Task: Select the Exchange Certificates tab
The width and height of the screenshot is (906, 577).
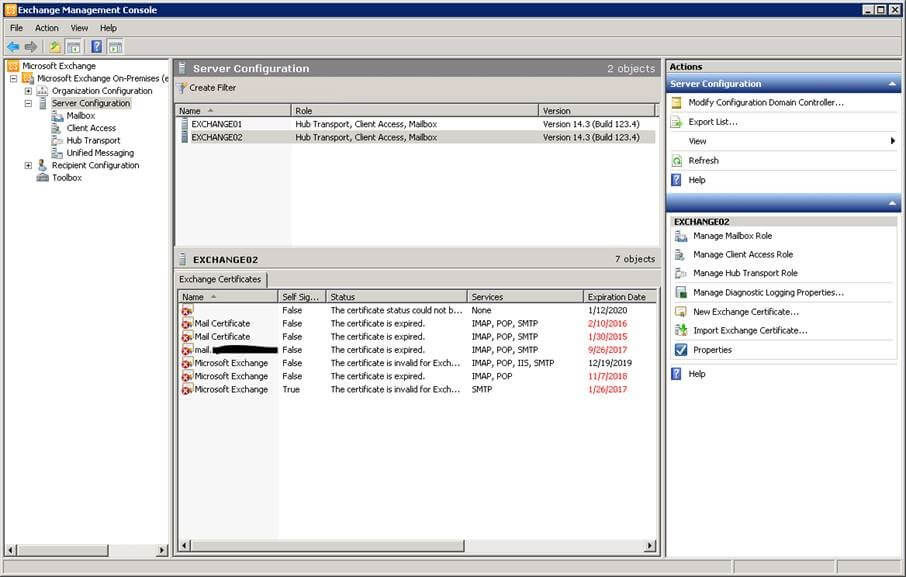Action: [x=220, y=280]
